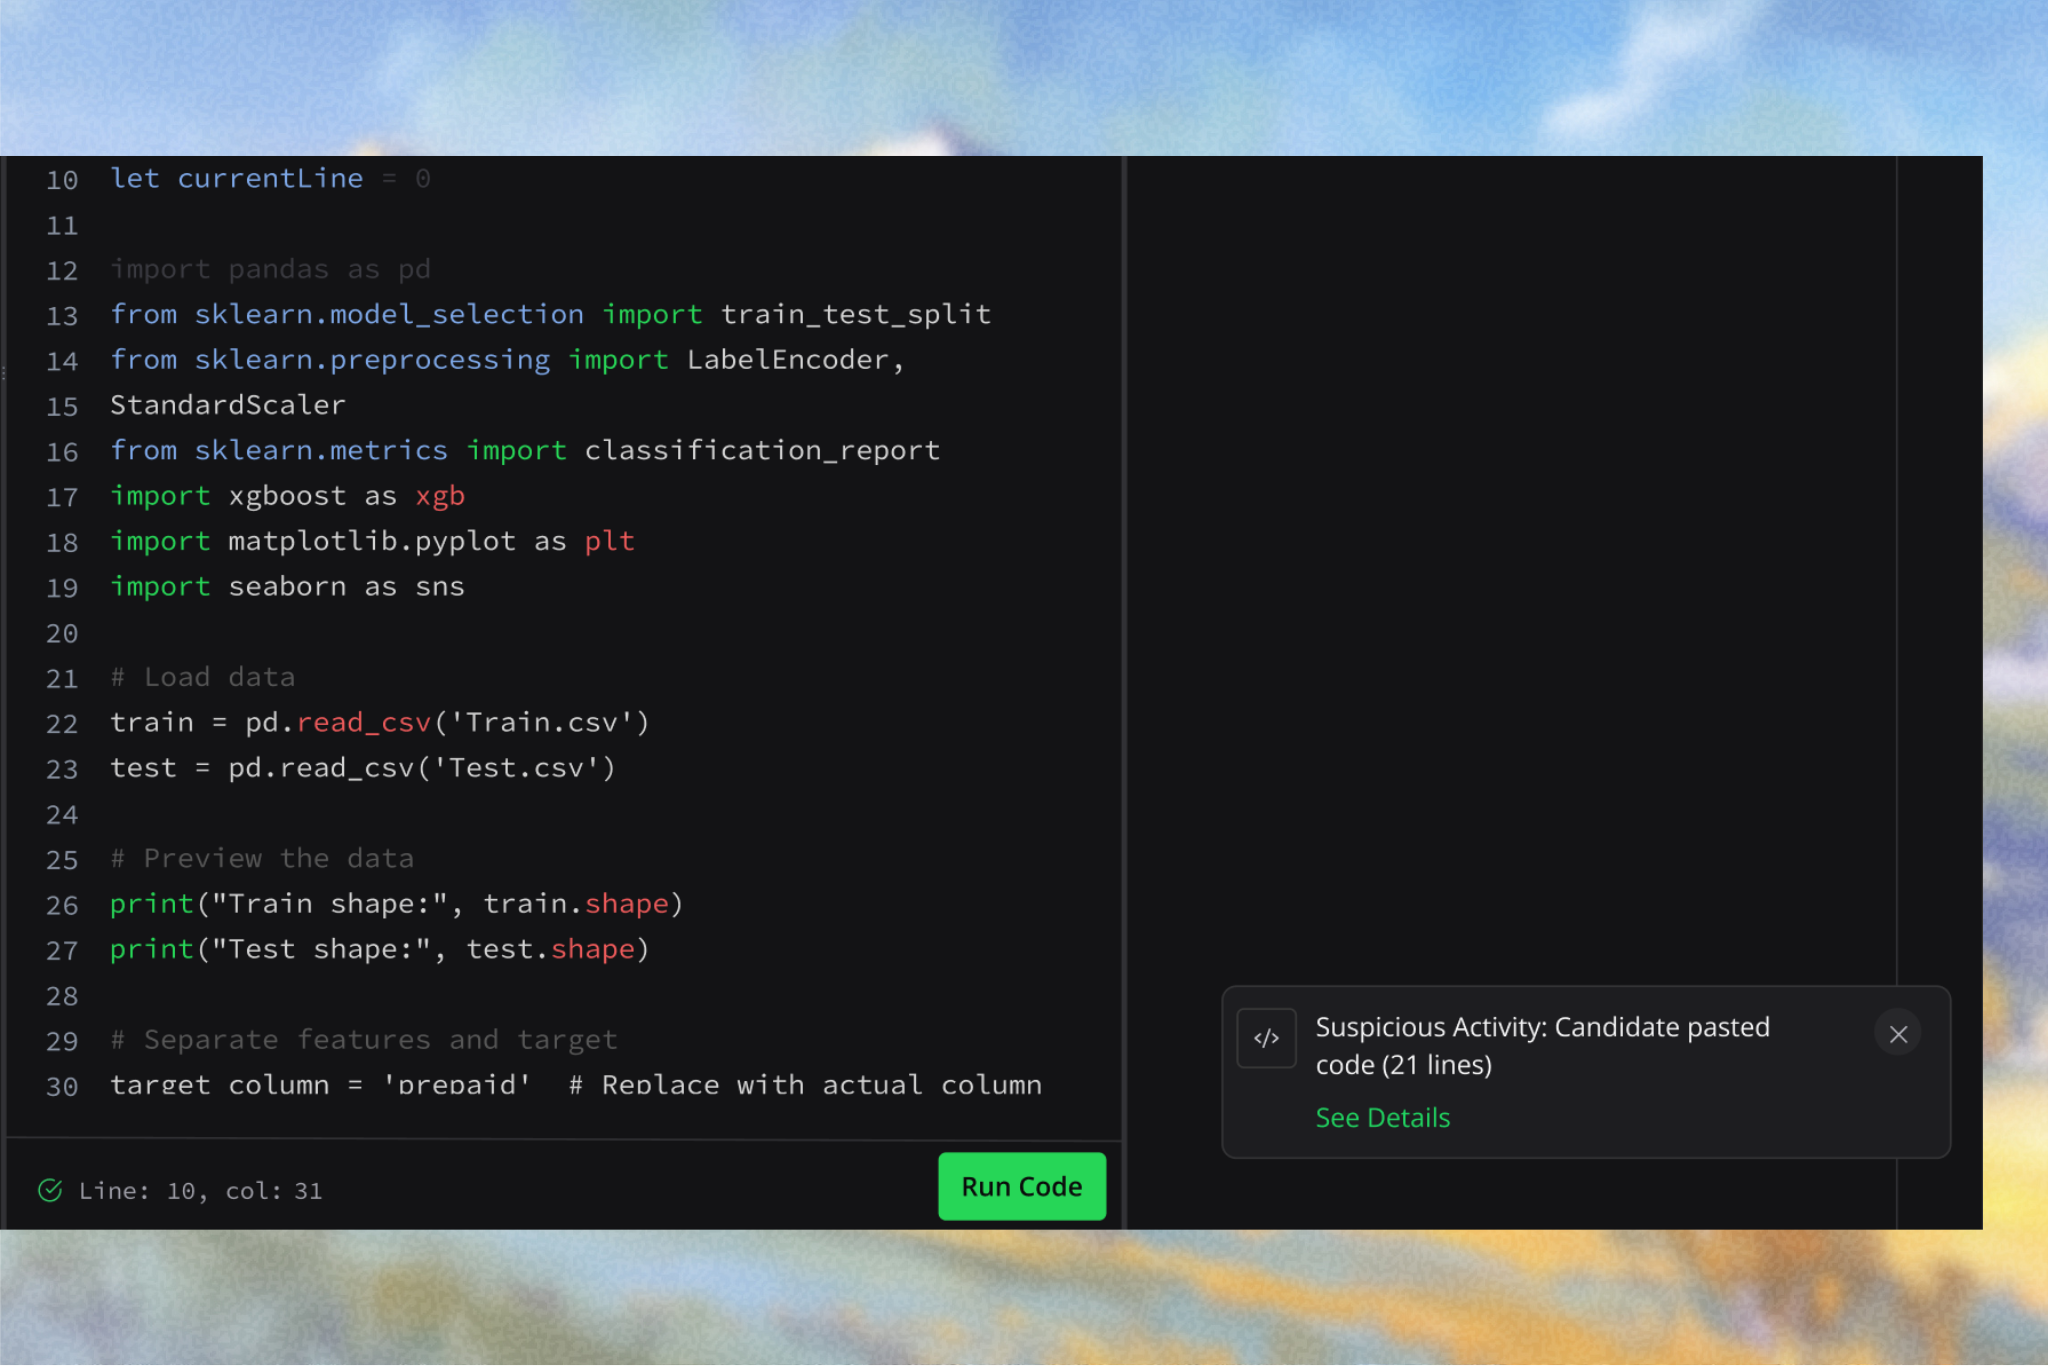Click the Suspicious Activity notification message text

pyautogui.click(x=1542, y=1045)
